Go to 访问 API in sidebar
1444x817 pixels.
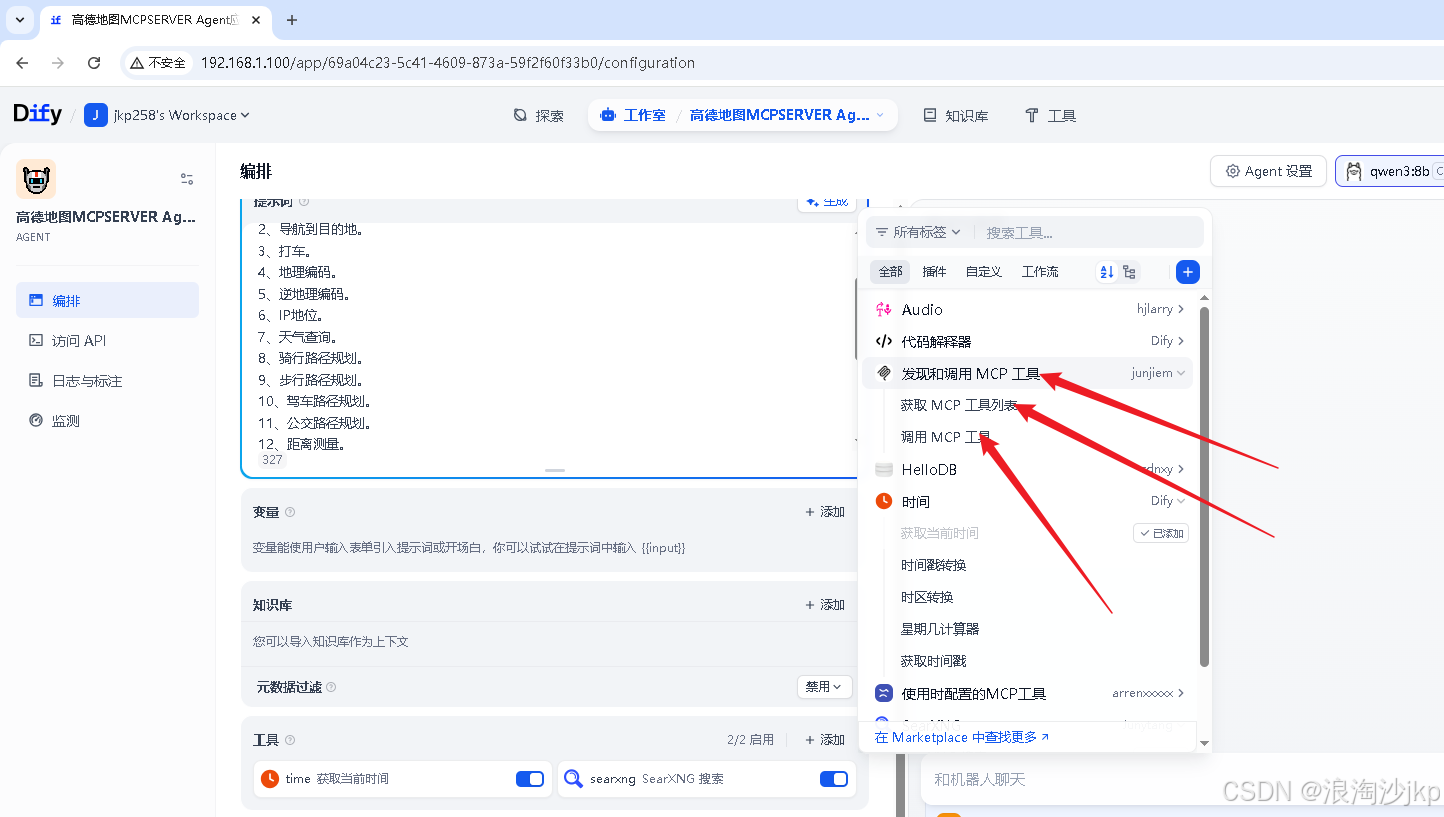107,341
